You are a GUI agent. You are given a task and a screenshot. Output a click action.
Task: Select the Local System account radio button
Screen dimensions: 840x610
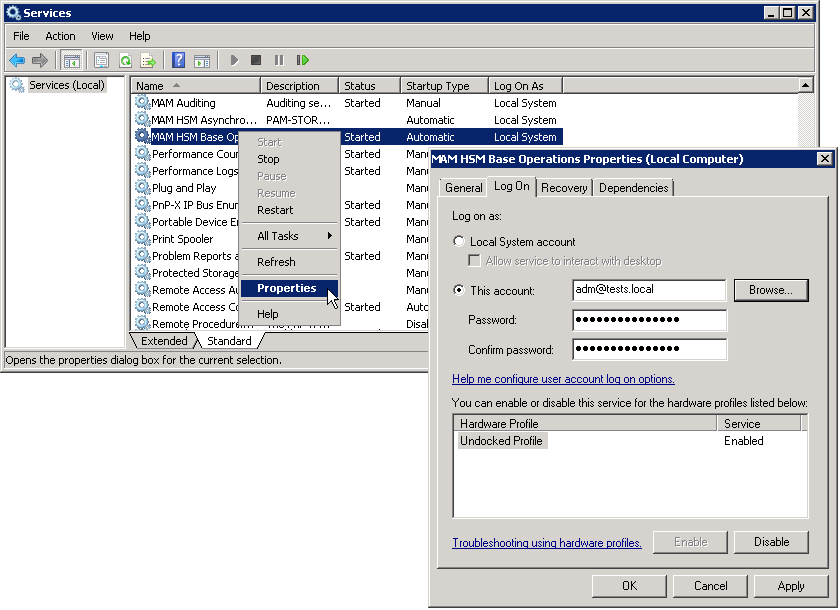pyautogui.click(x=459, y=242)
